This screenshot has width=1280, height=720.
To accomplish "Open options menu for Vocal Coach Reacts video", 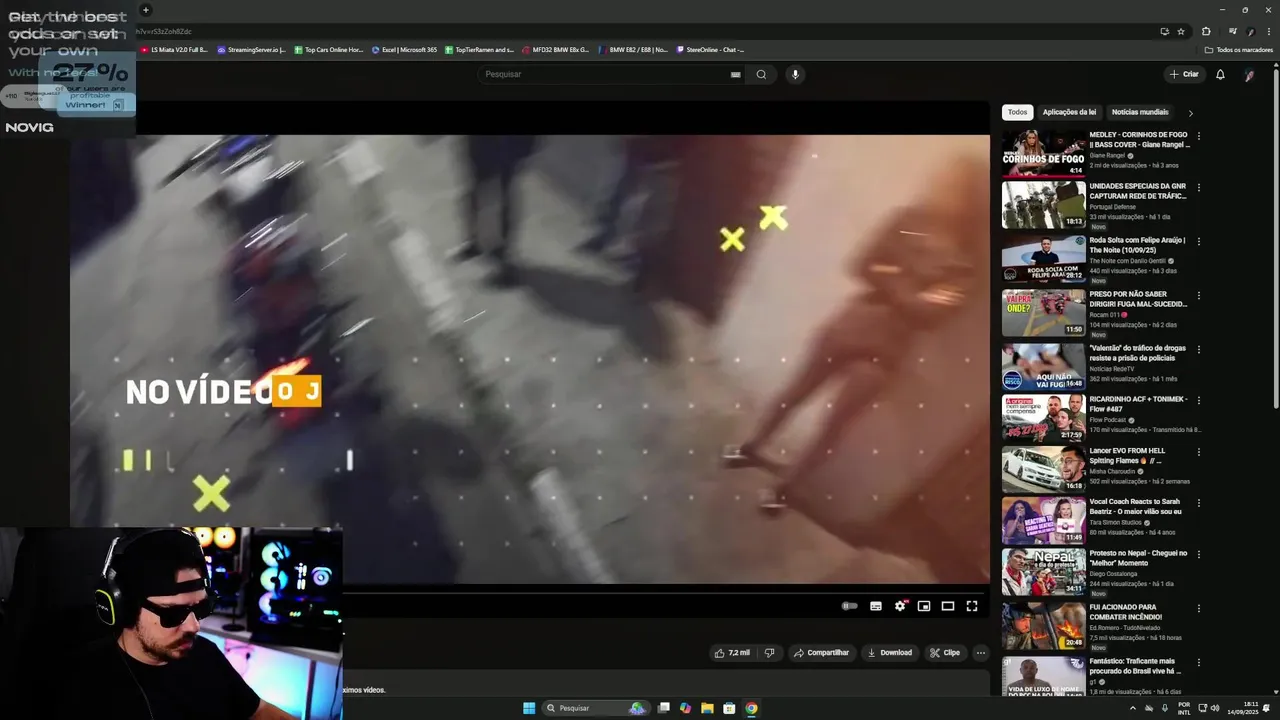I will (x=1198, y=503).
